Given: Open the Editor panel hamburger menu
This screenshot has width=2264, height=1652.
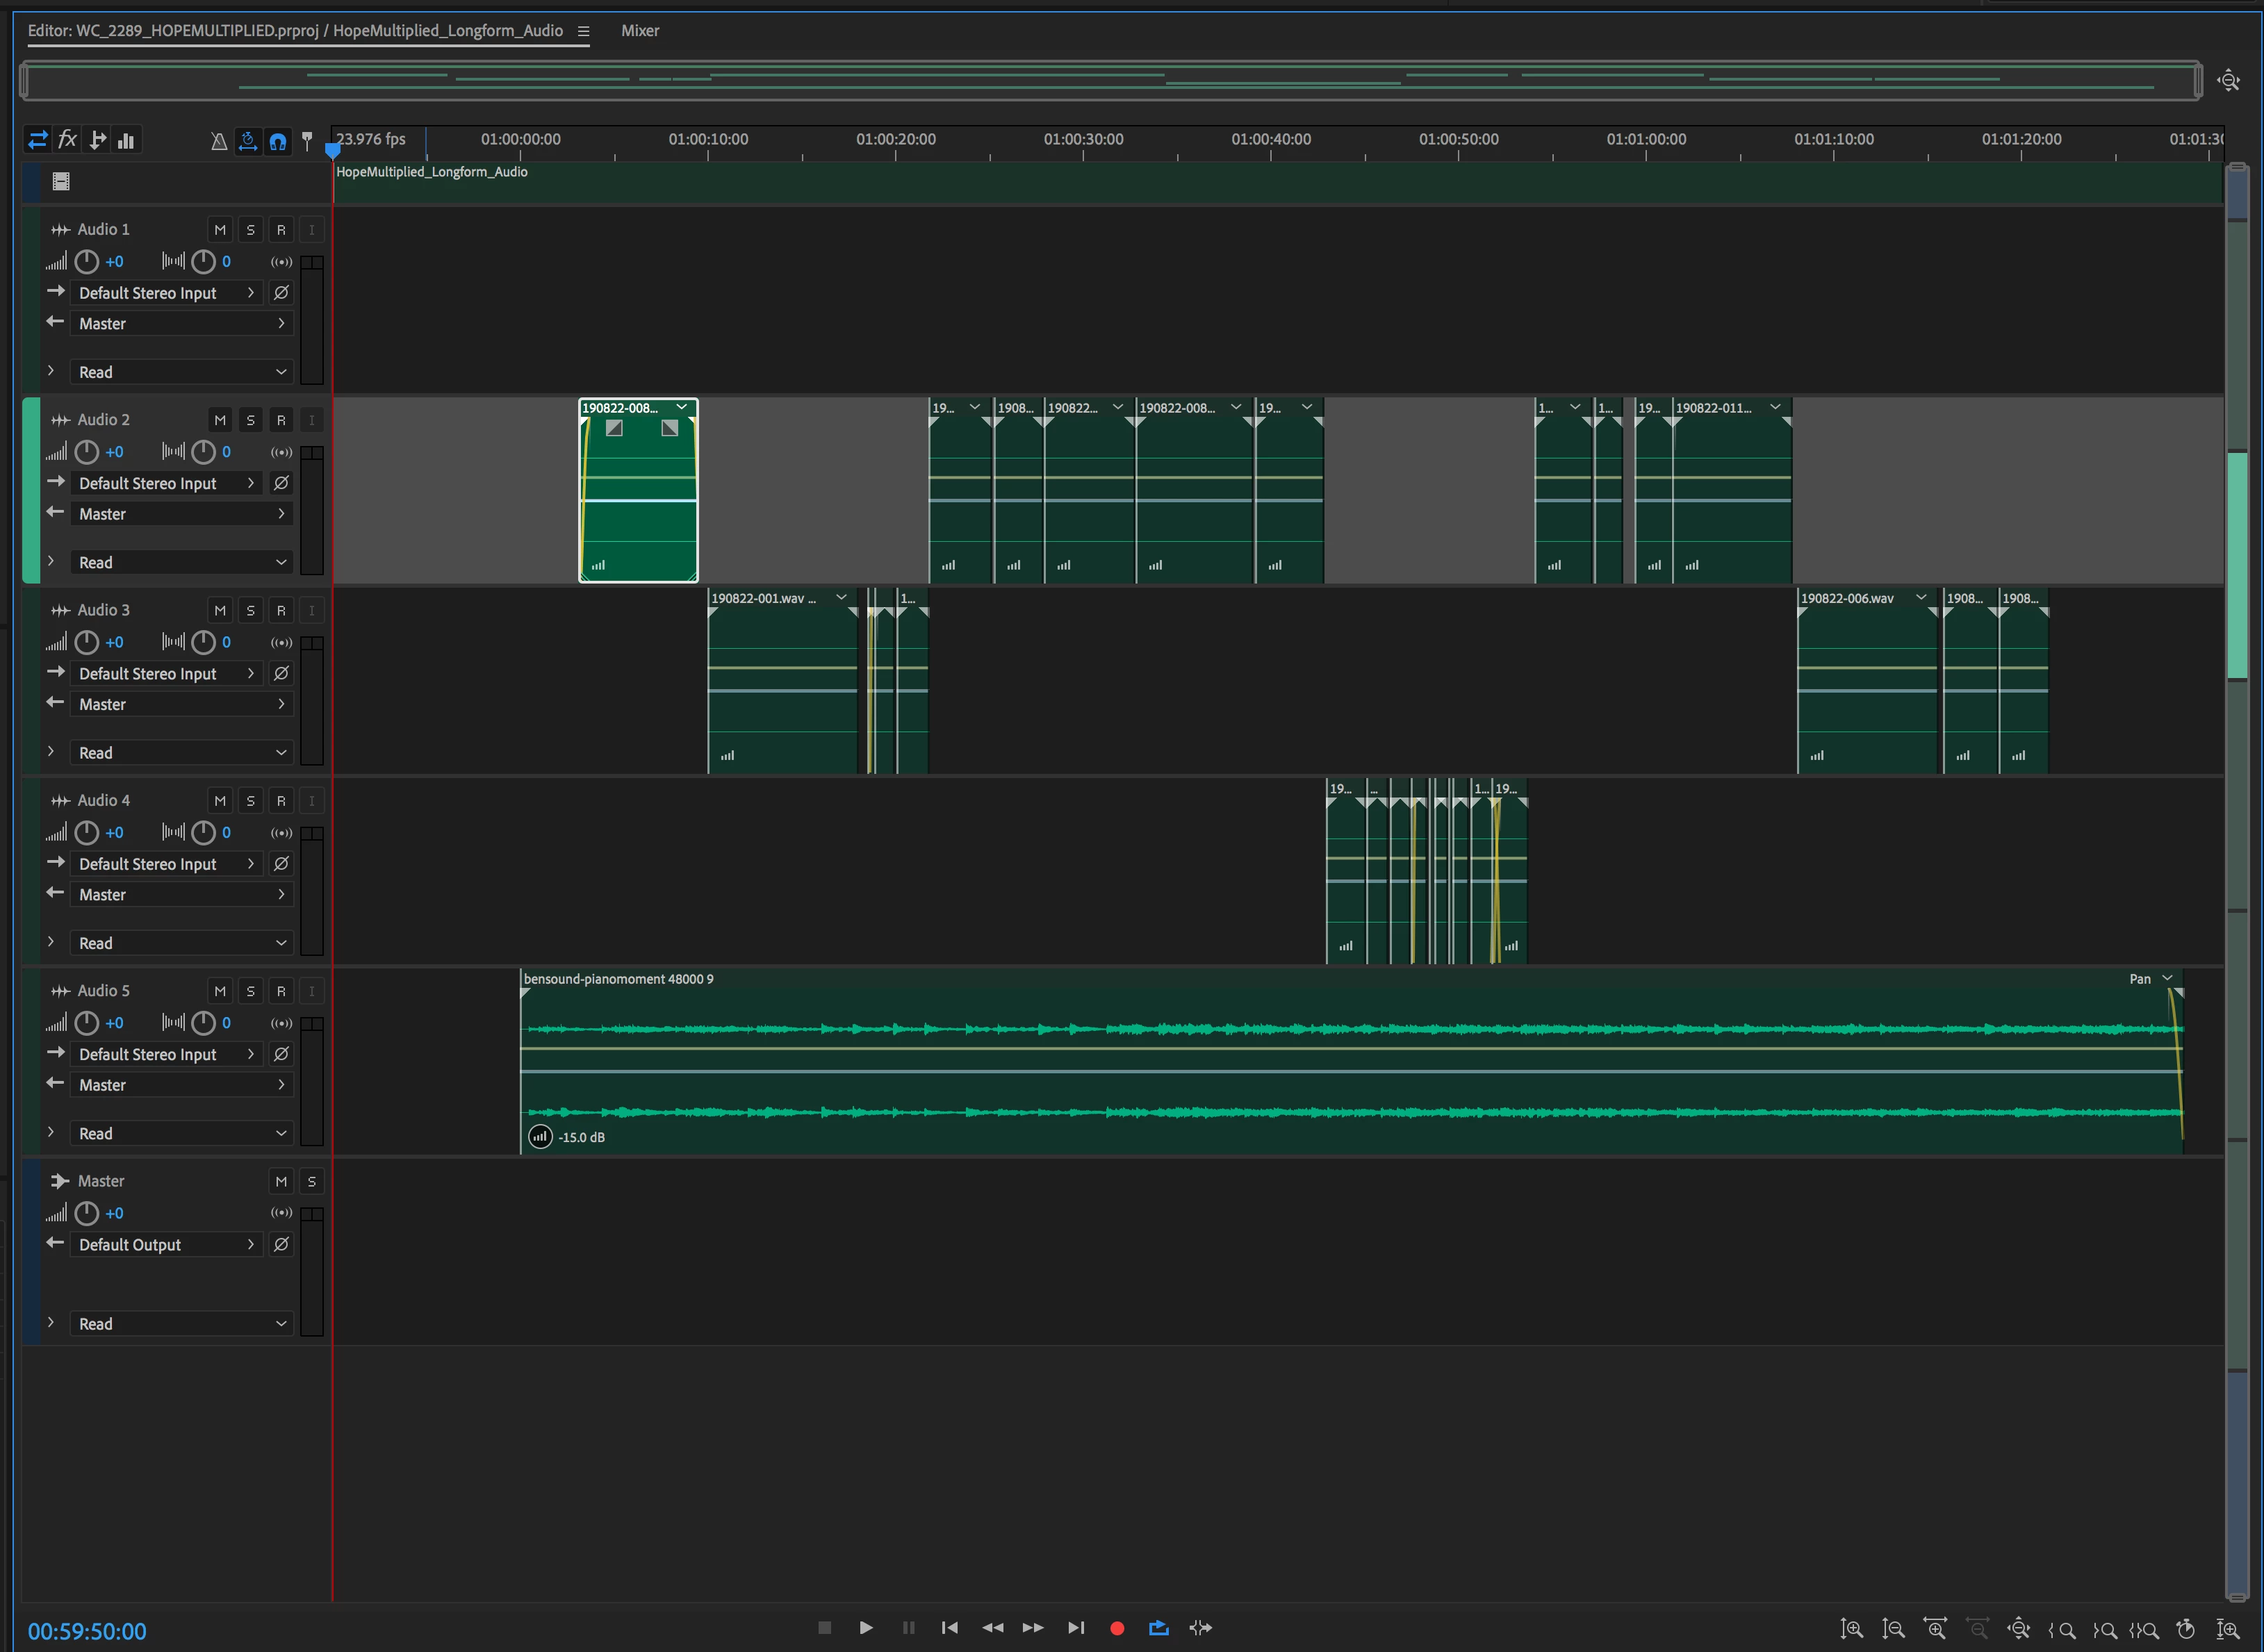Looking at the screenshot, I should [x=583, y=31].
